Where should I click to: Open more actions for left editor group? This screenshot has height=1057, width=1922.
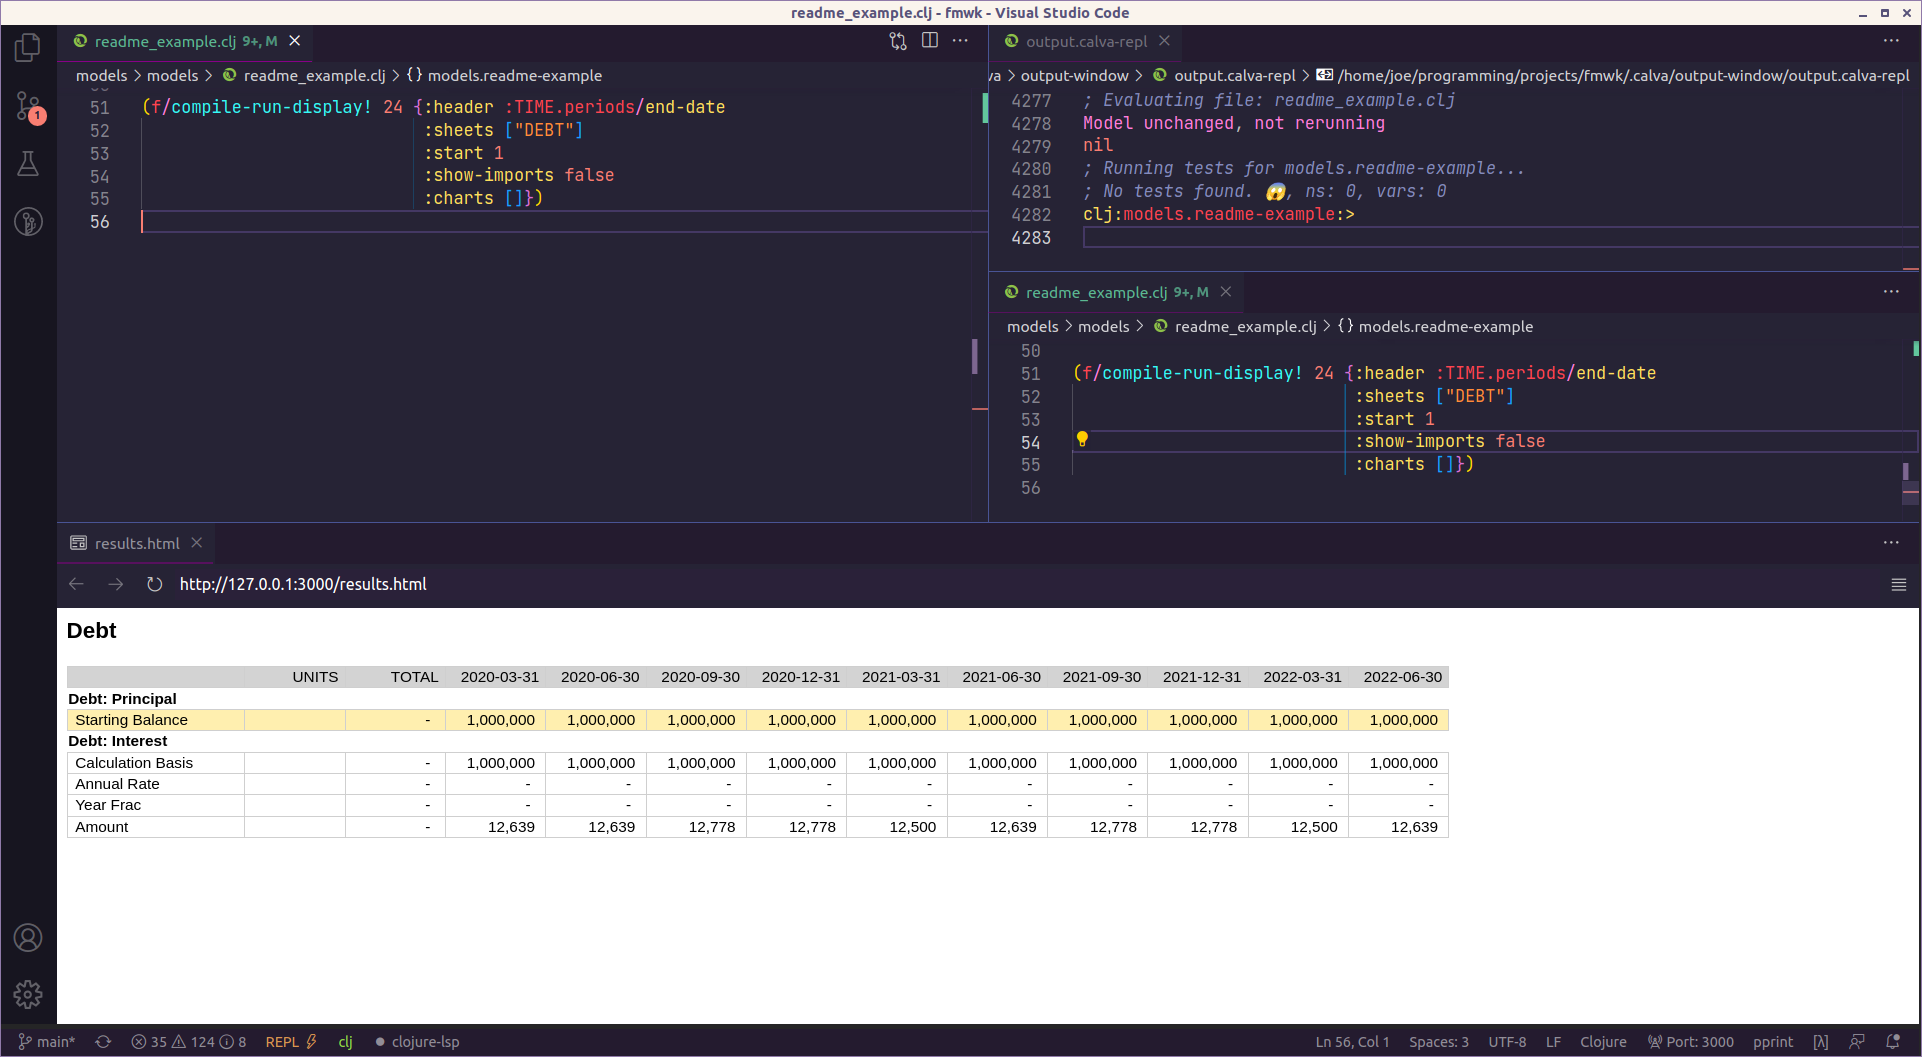click(x=960, y=41)
